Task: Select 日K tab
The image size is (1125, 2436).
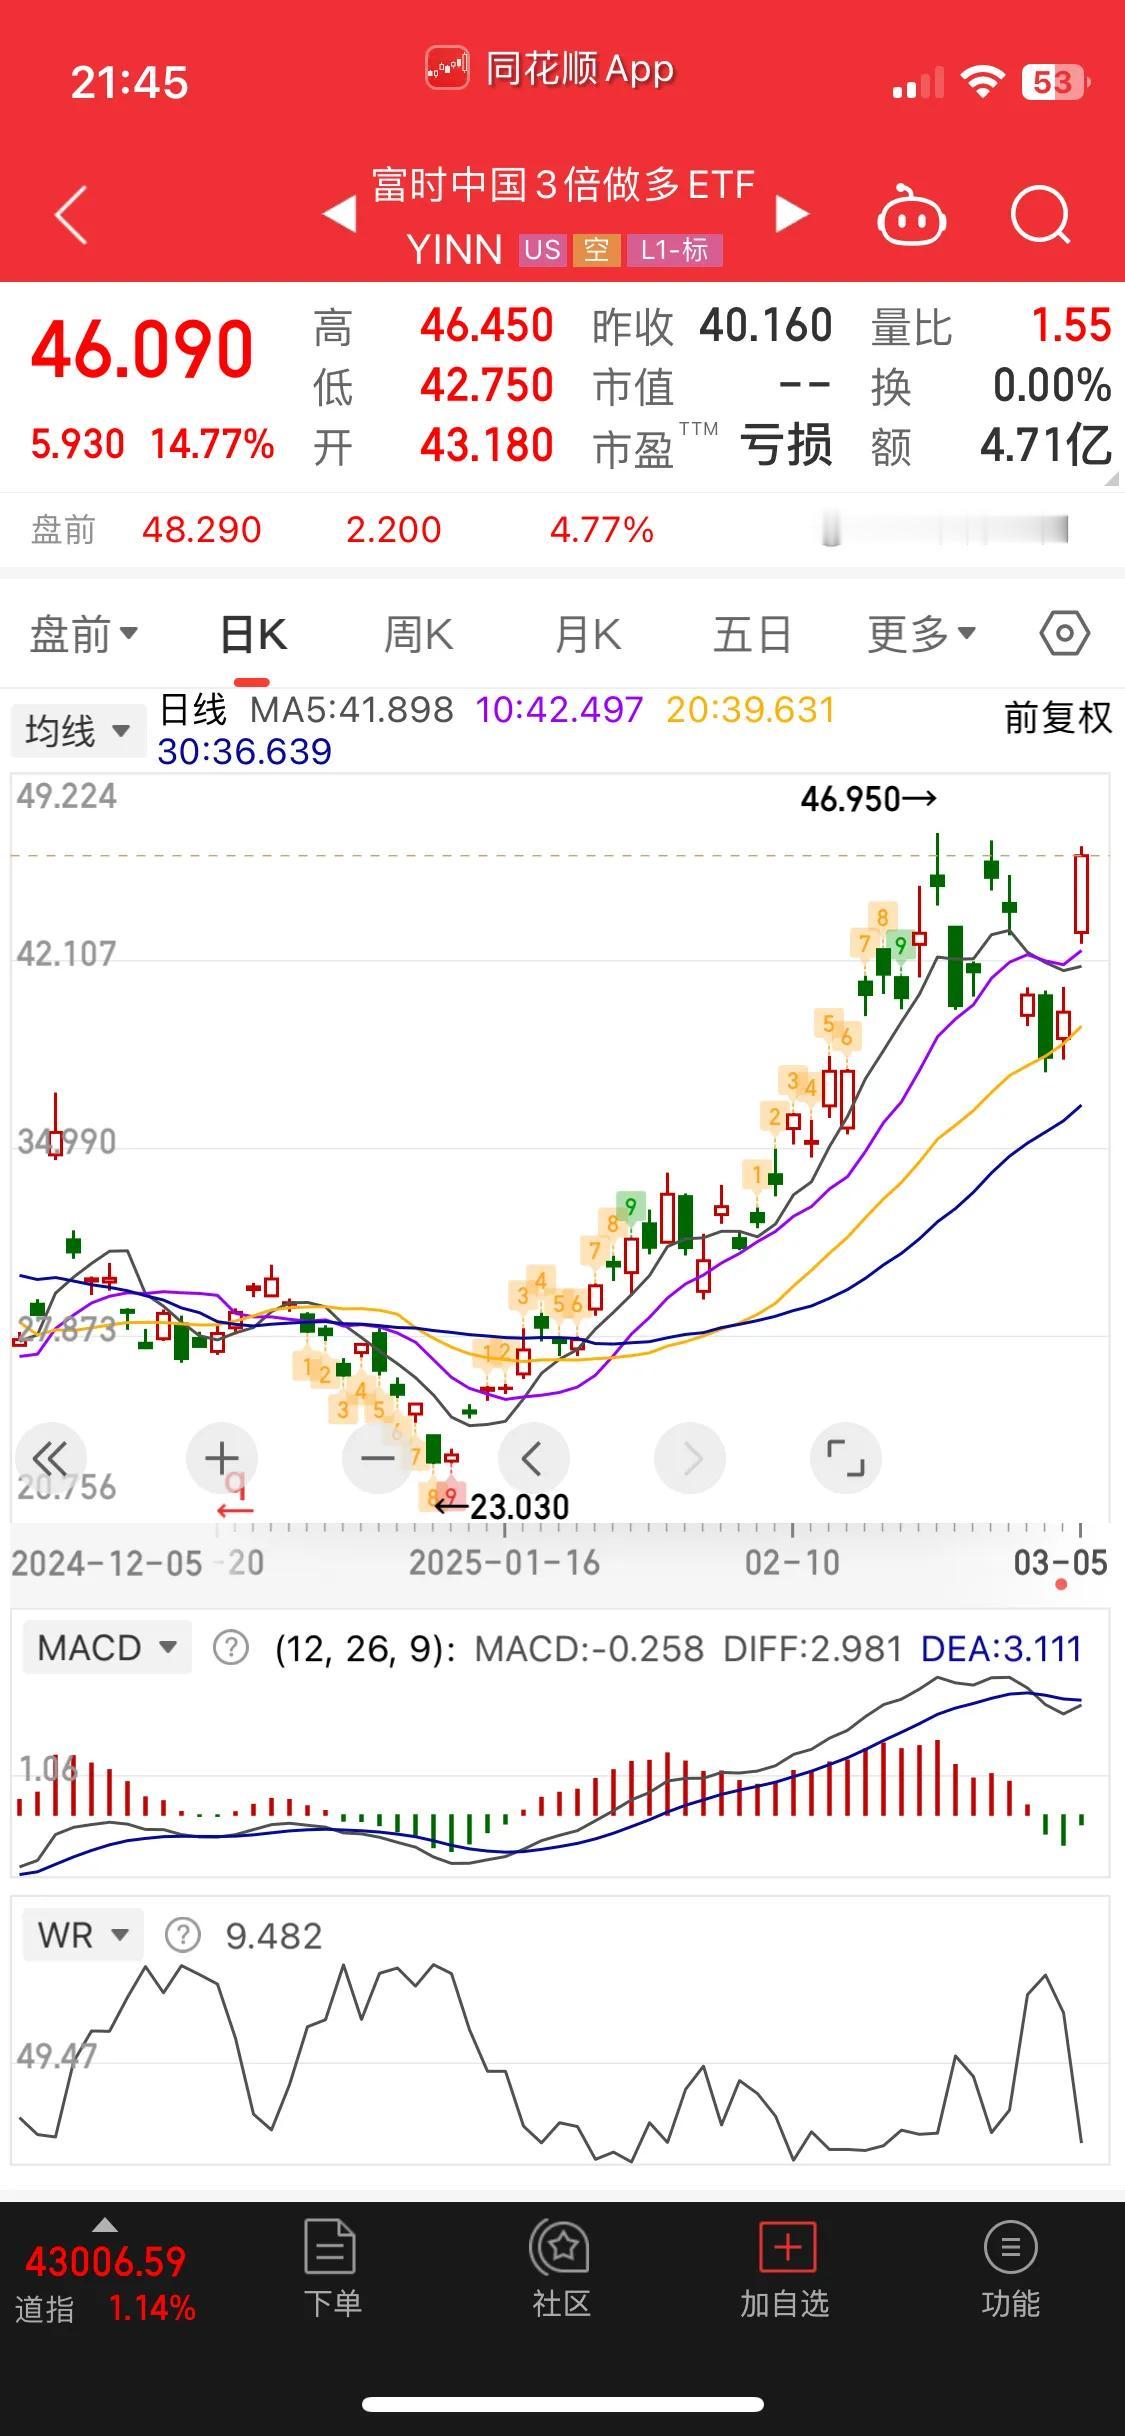Action: point(253,634)
